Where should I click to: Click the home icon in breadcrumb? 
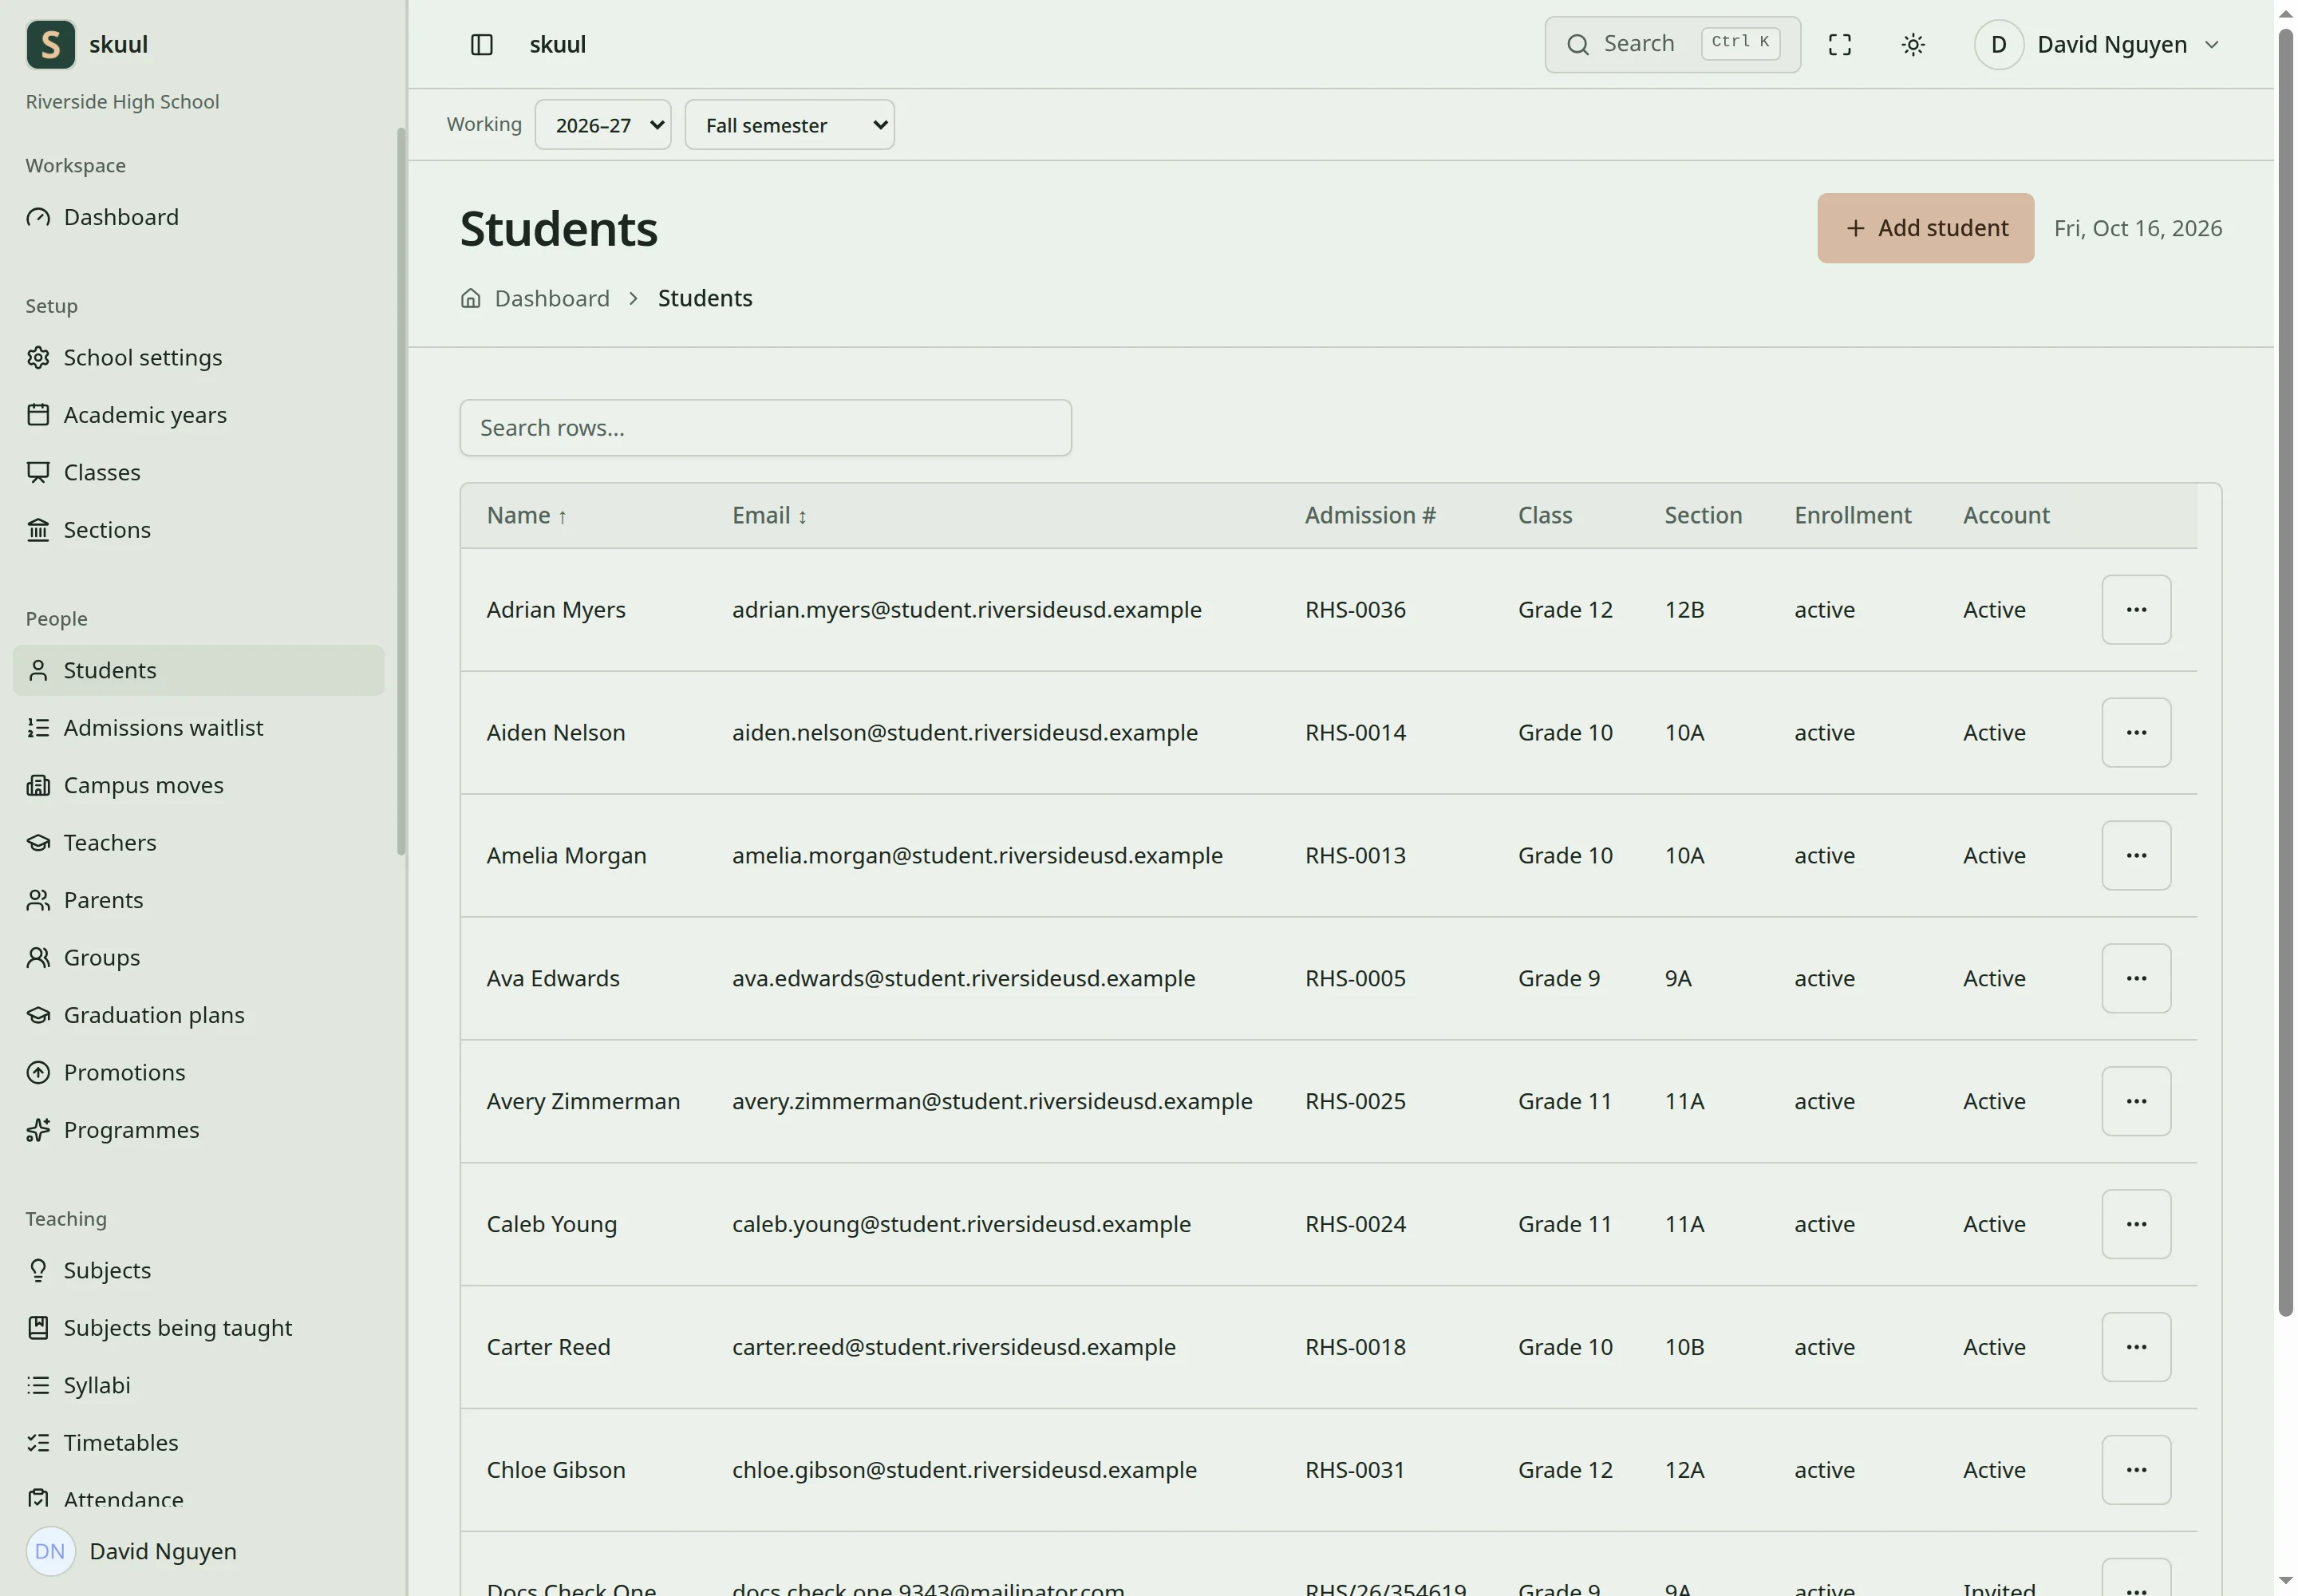470,298
